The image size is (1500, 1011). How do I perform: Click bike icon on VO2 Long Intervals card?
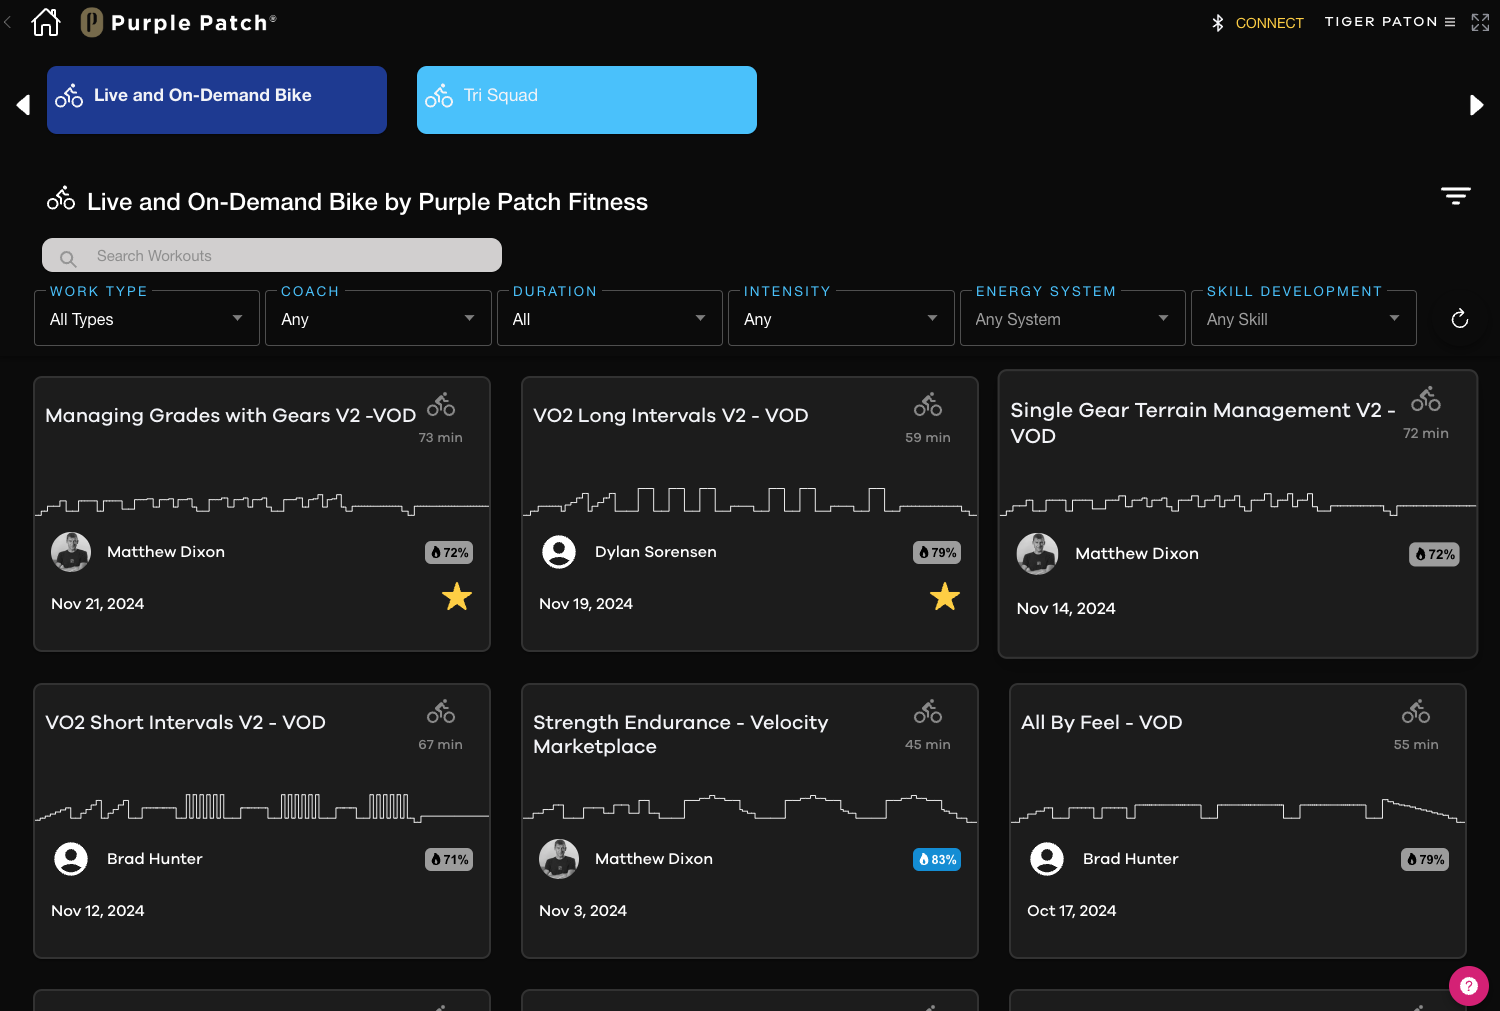click(928, 405)
